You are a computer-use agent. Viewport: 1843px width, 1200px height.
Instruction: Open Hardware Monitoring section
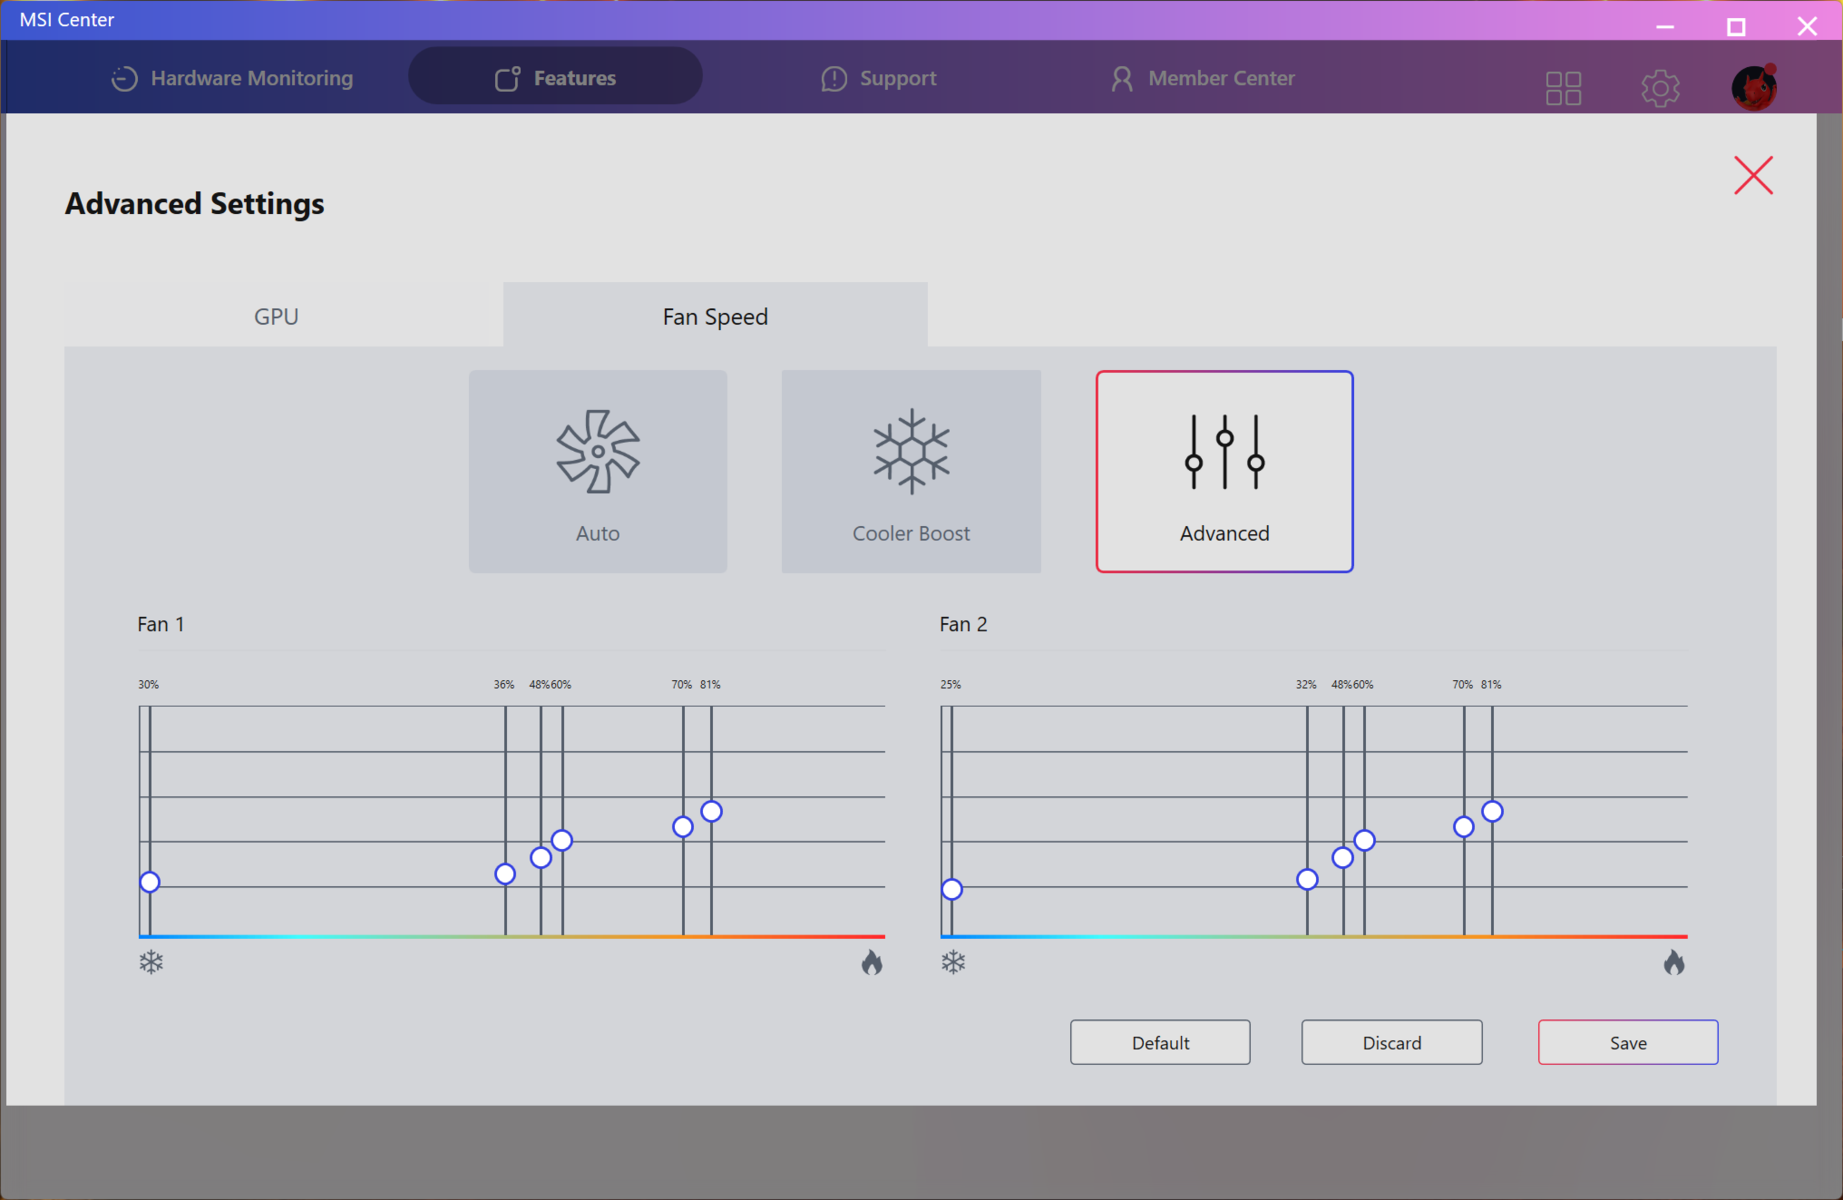click(x=232, y=78)
